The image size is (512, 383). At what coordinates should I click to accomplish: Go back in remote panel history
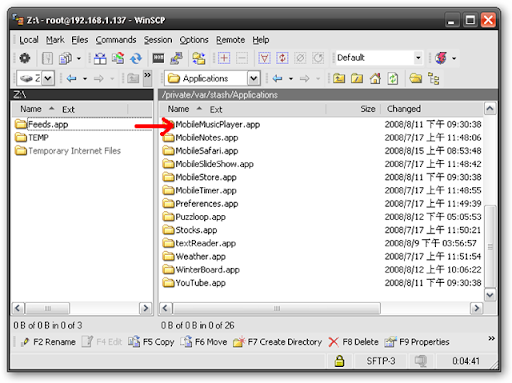pyautogui.click(x=277, y=79)
